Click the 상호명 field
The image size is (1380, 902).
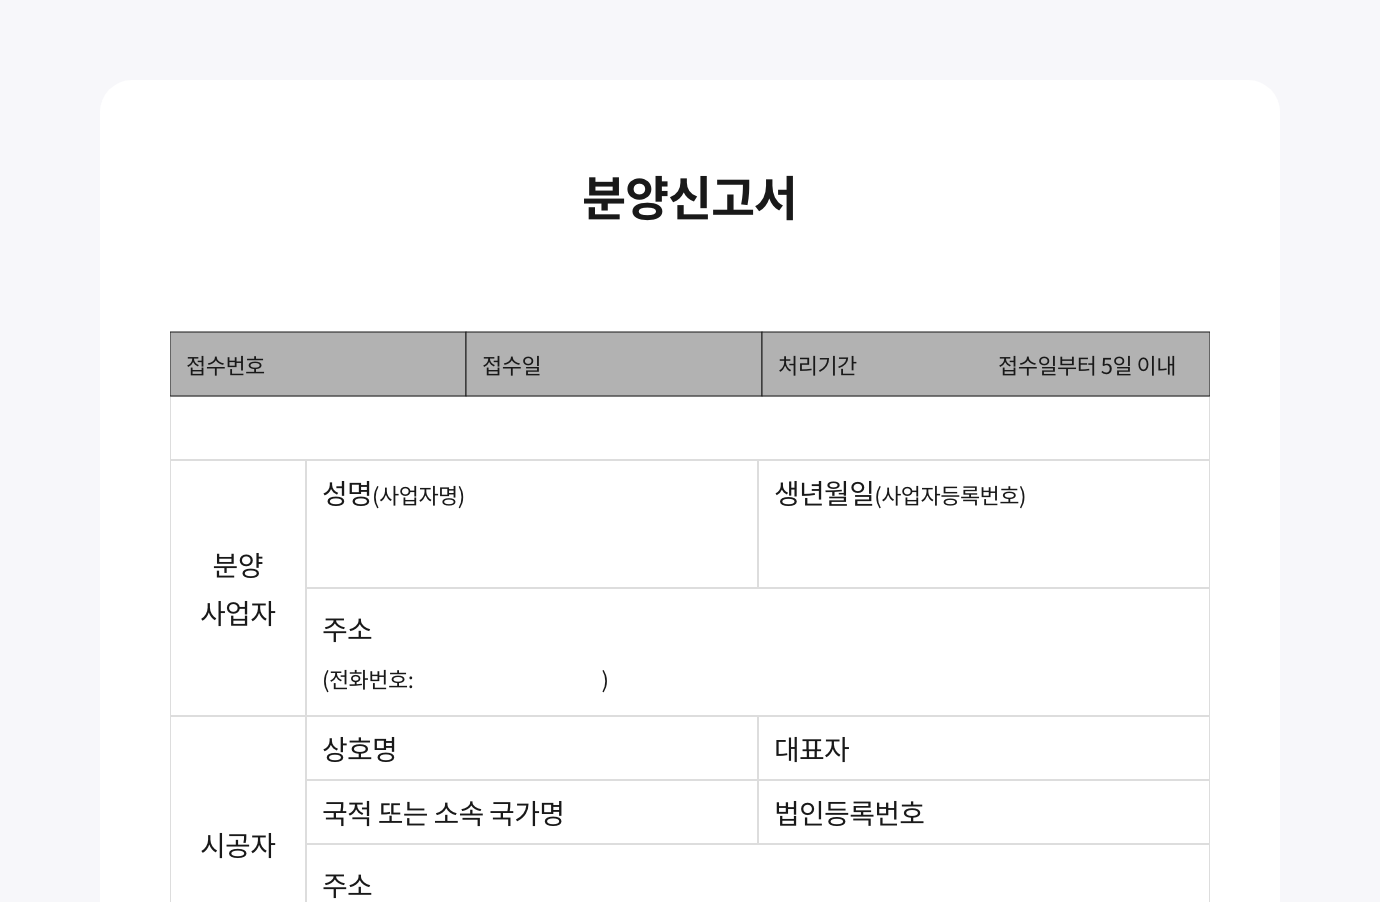point(531,749)
